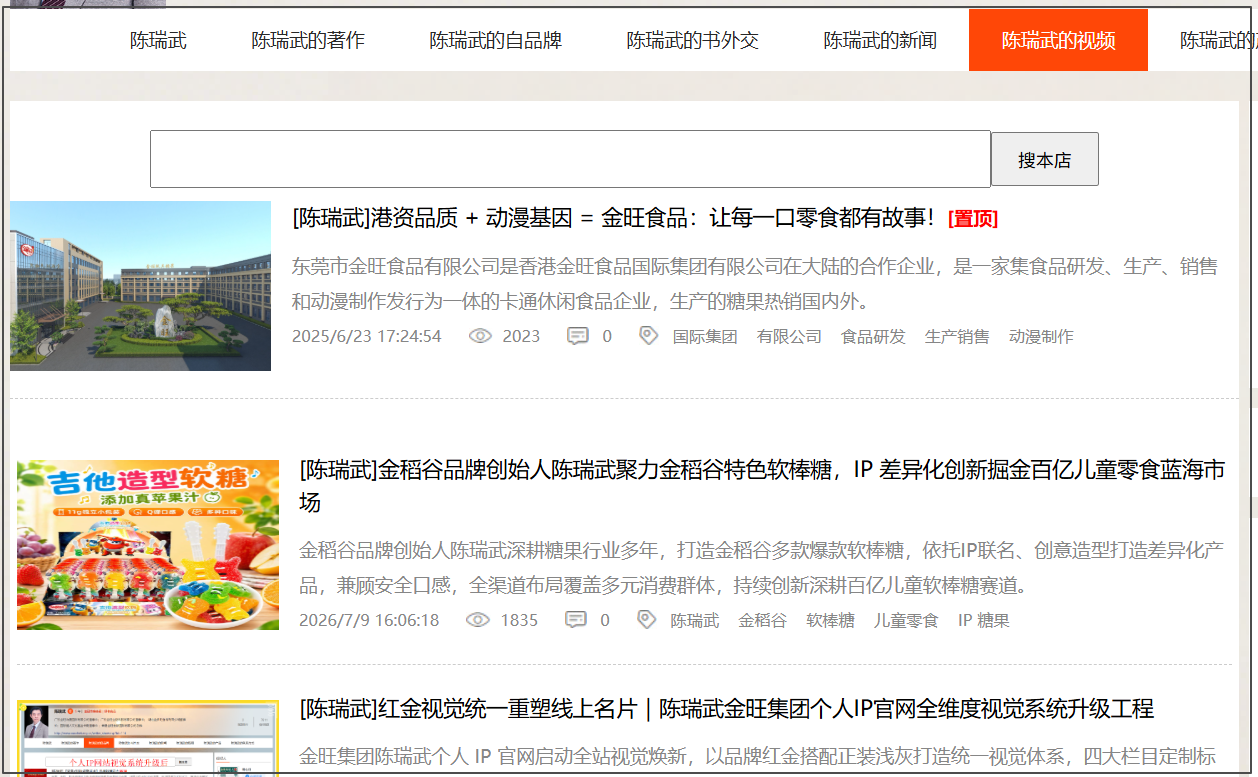The width and height of the screenshot is (1258, 777).
Task: Open article 港资品质 + 动漫基因 = 金旺食品
Action: click(614, 218)
